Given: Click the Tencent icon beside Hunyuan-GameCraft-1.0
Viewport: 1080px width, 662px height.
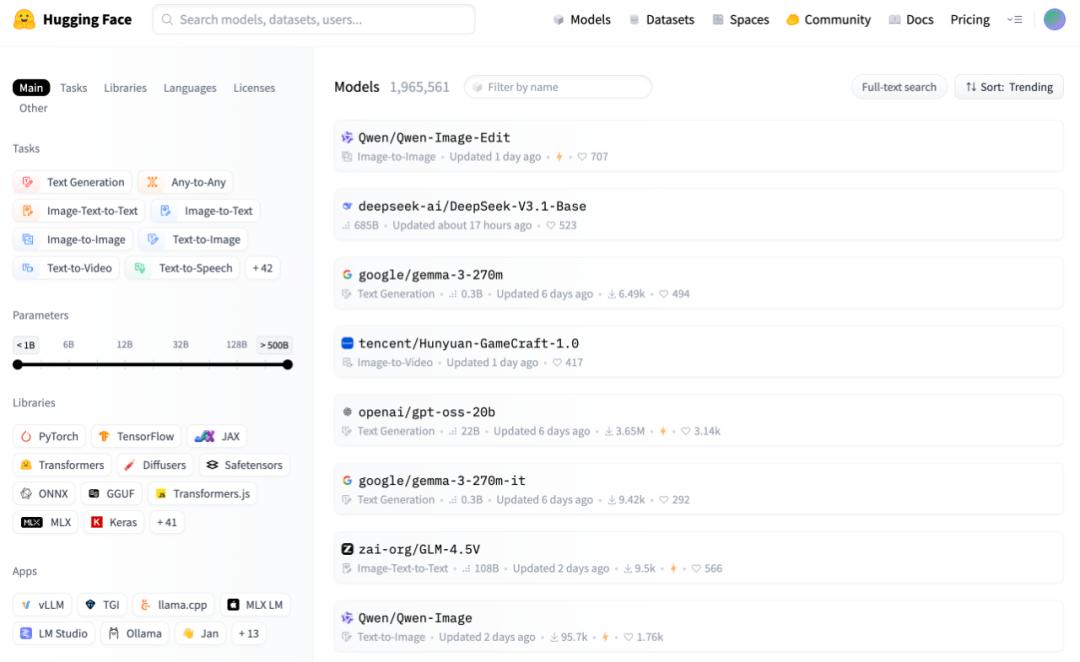Looking at the screenshot, I should point(347,343).
